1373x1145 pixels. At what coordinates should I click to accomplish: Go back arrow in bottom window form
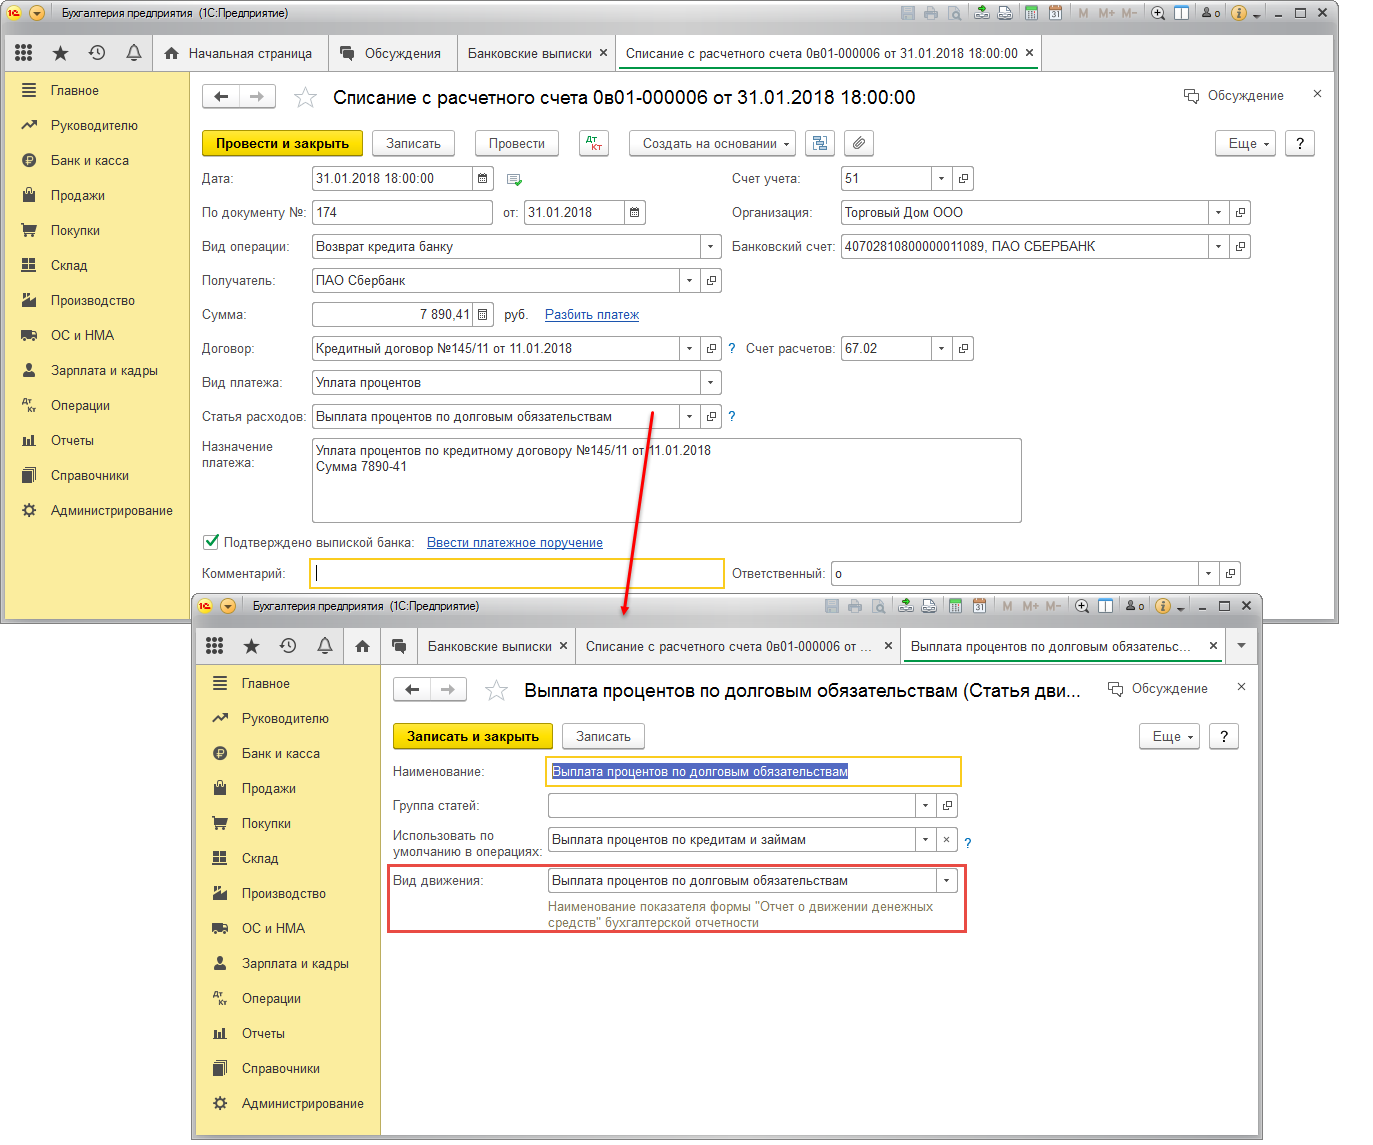click(412, 689)
